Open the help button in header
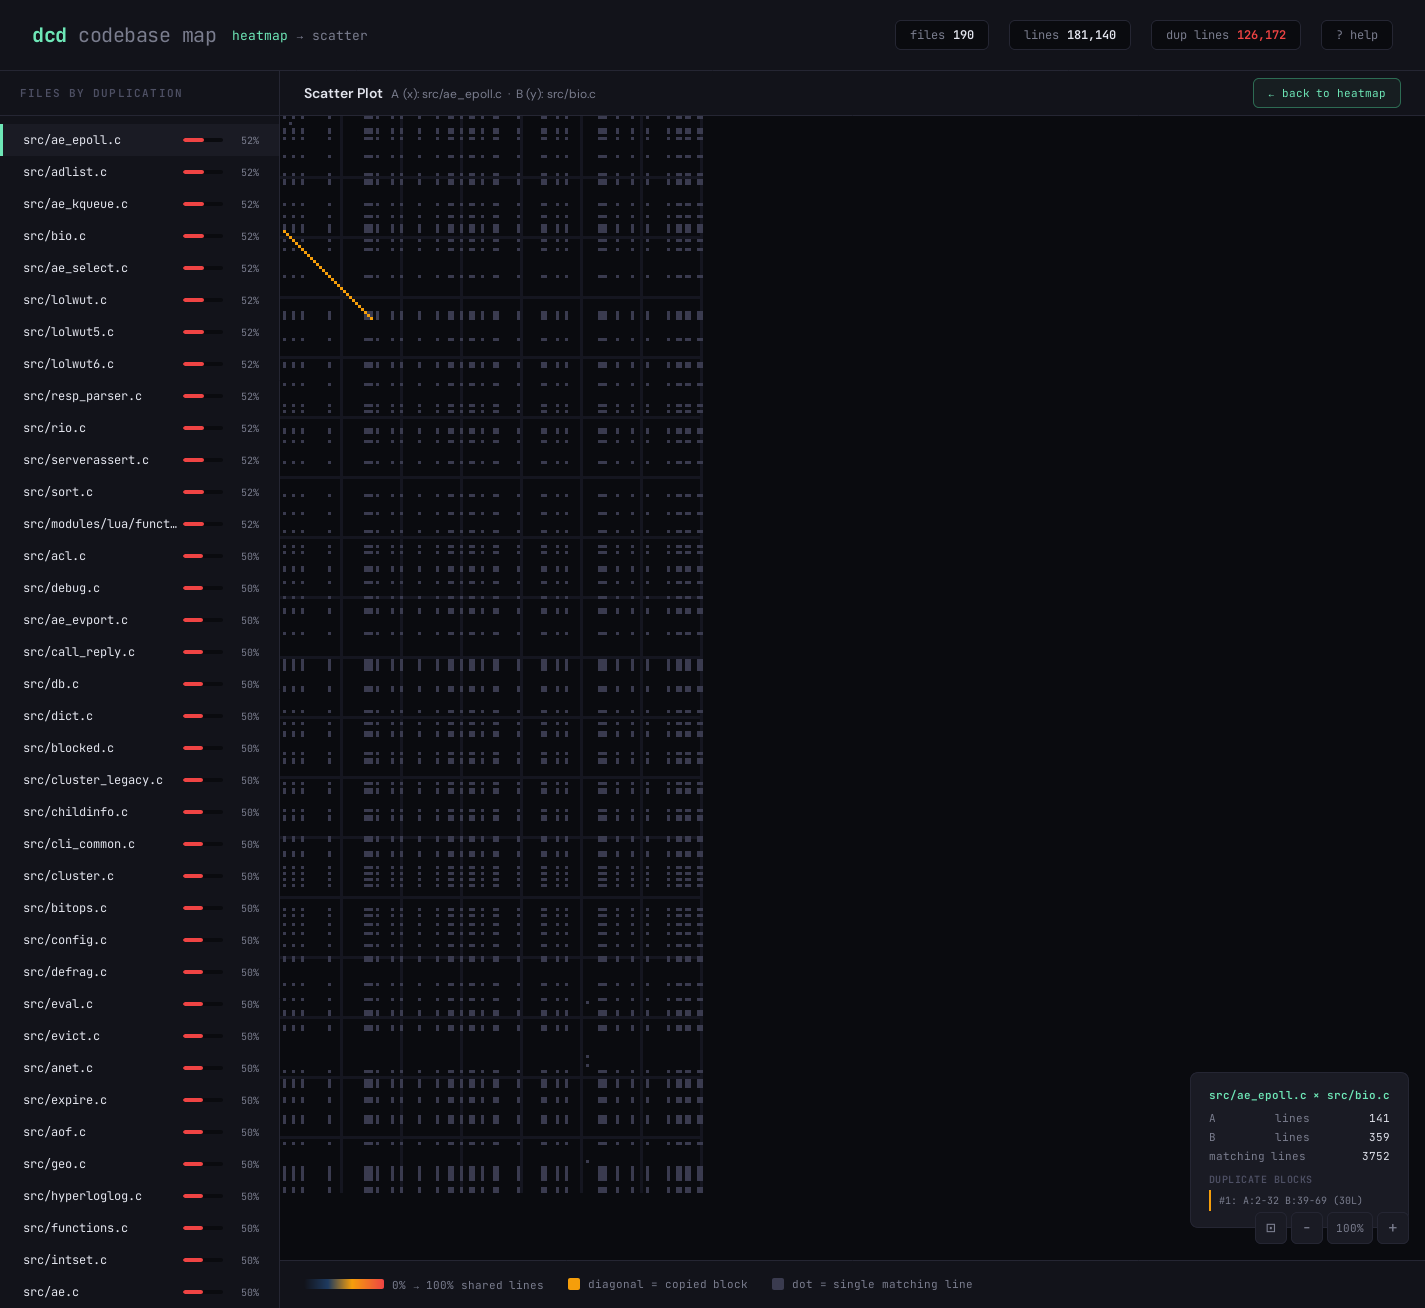1425x1308 pixels. tap(1357, 35)
